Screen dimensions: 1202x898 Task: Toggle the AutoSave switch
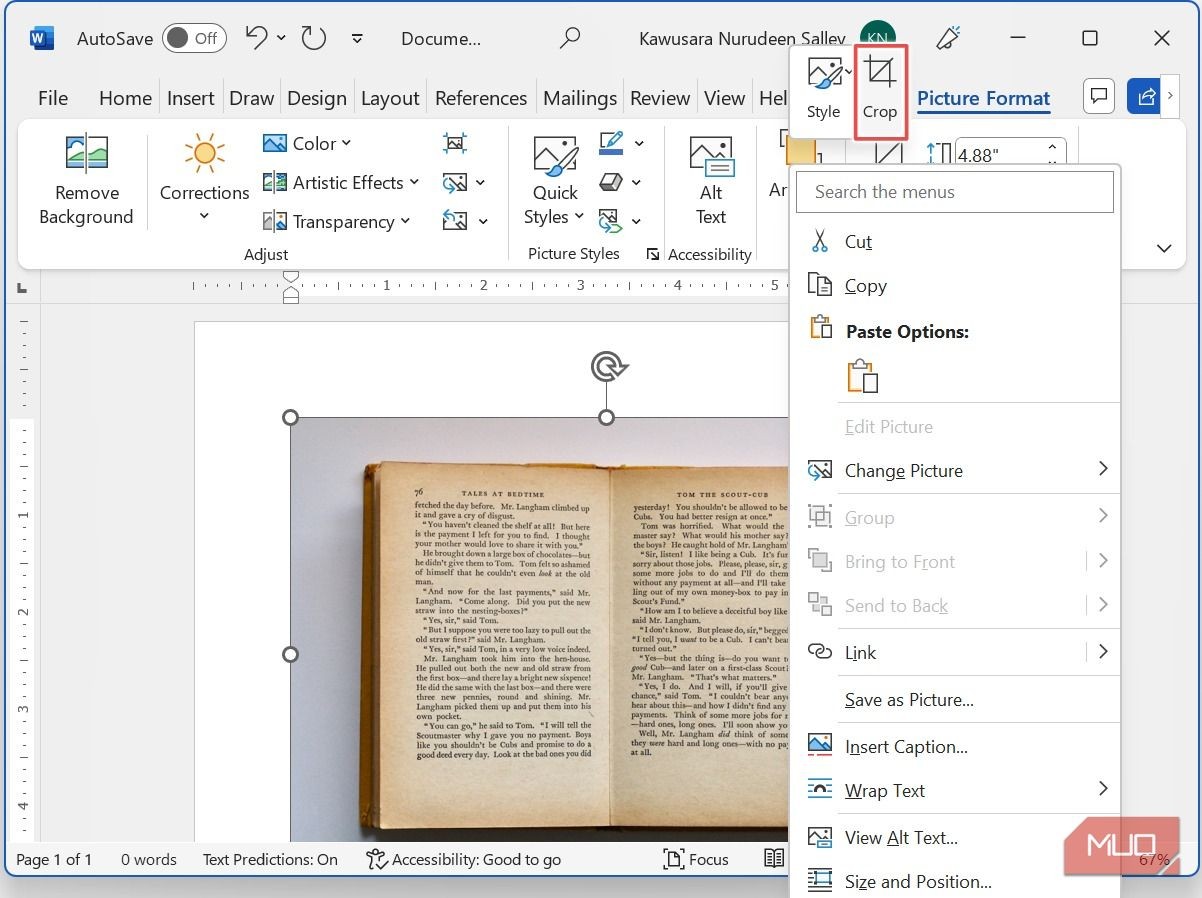coord(194,38)
